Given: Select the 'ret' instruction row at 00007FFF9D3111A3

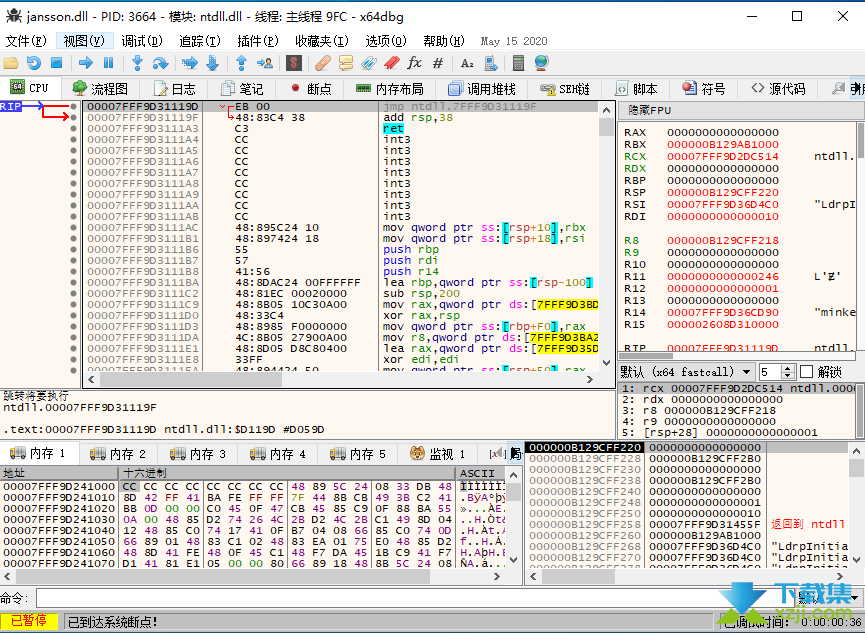Looking at the screenshot, I should point(341,129).
